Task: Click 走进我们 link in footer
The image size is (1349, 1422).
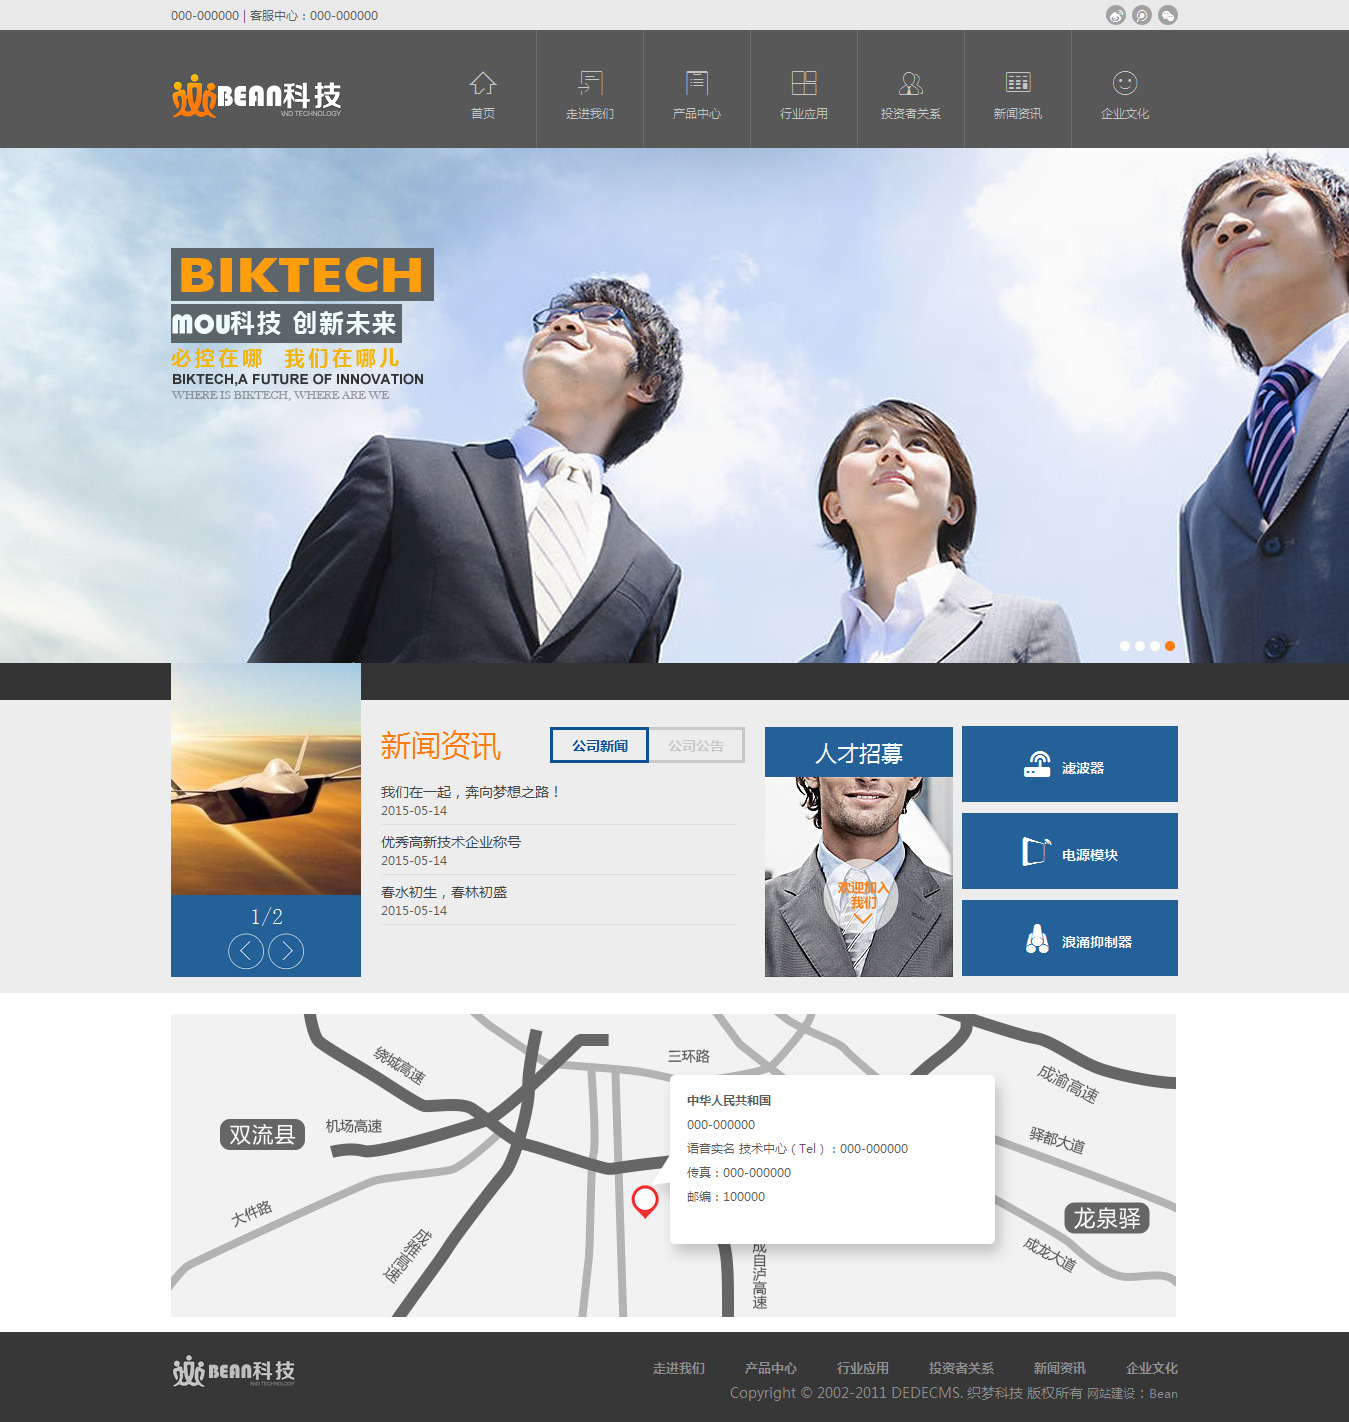Action: click(x=678, y=1368)
